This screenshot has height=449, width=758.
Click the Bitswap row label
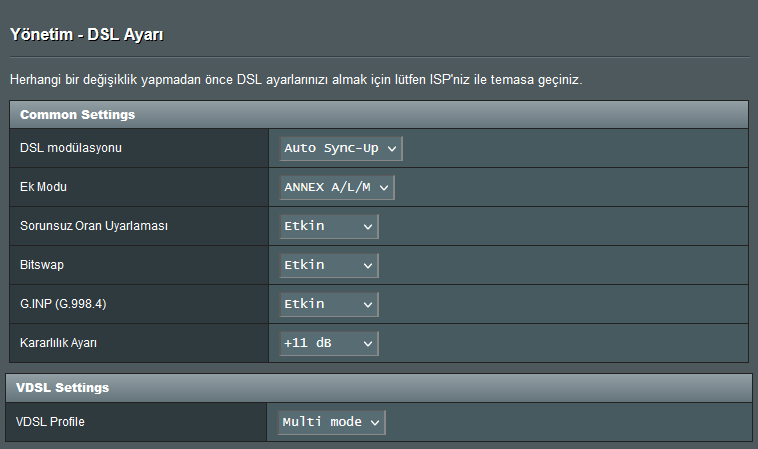tap(42, 265)
